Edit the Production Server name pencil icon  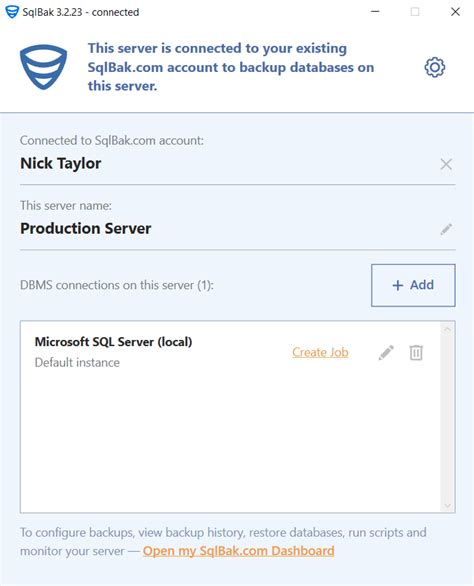click(446, 229)
